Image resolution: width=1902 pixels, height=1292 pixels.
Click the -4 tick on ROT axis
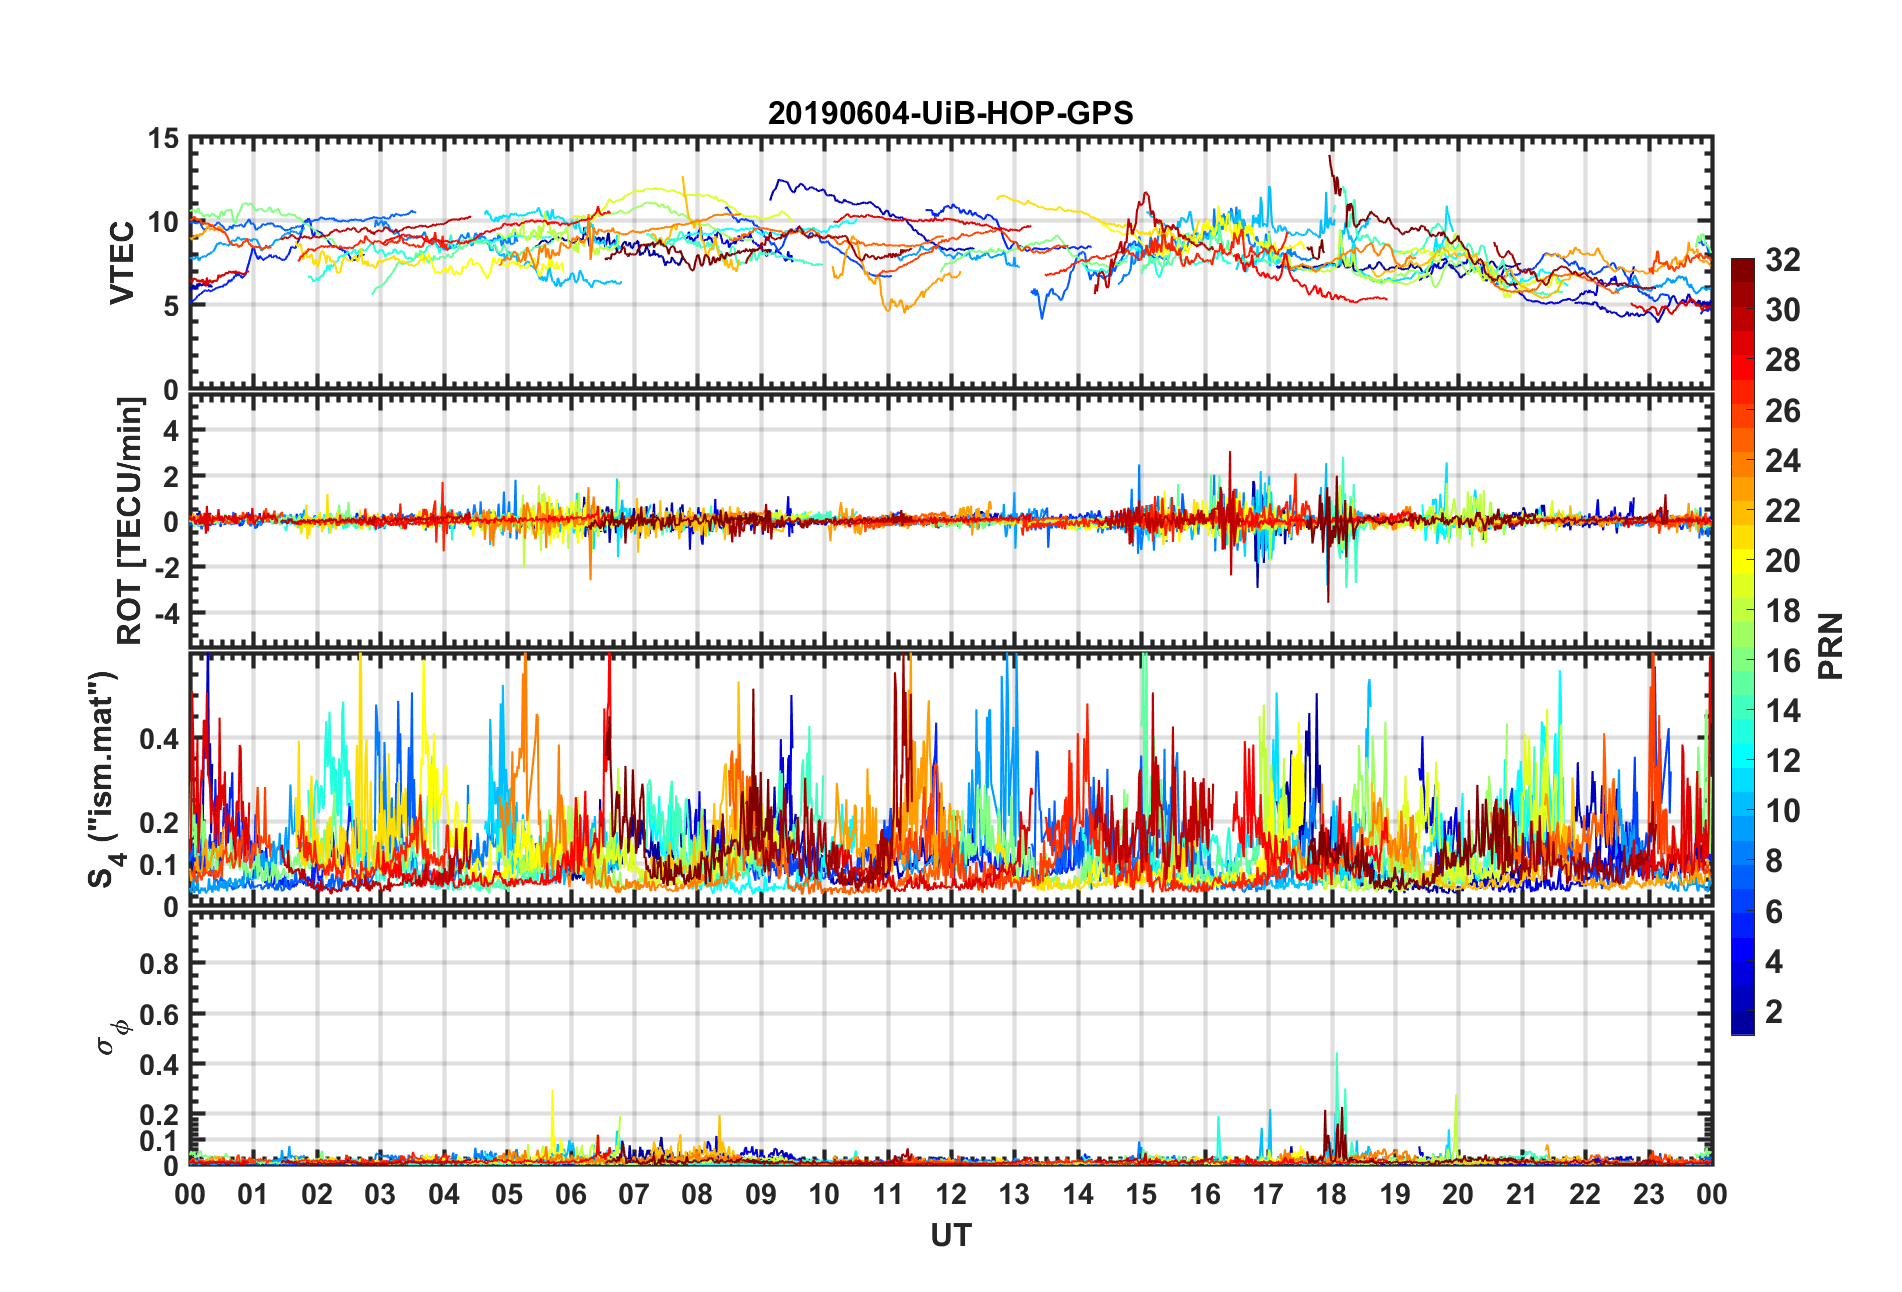point(167,612)
